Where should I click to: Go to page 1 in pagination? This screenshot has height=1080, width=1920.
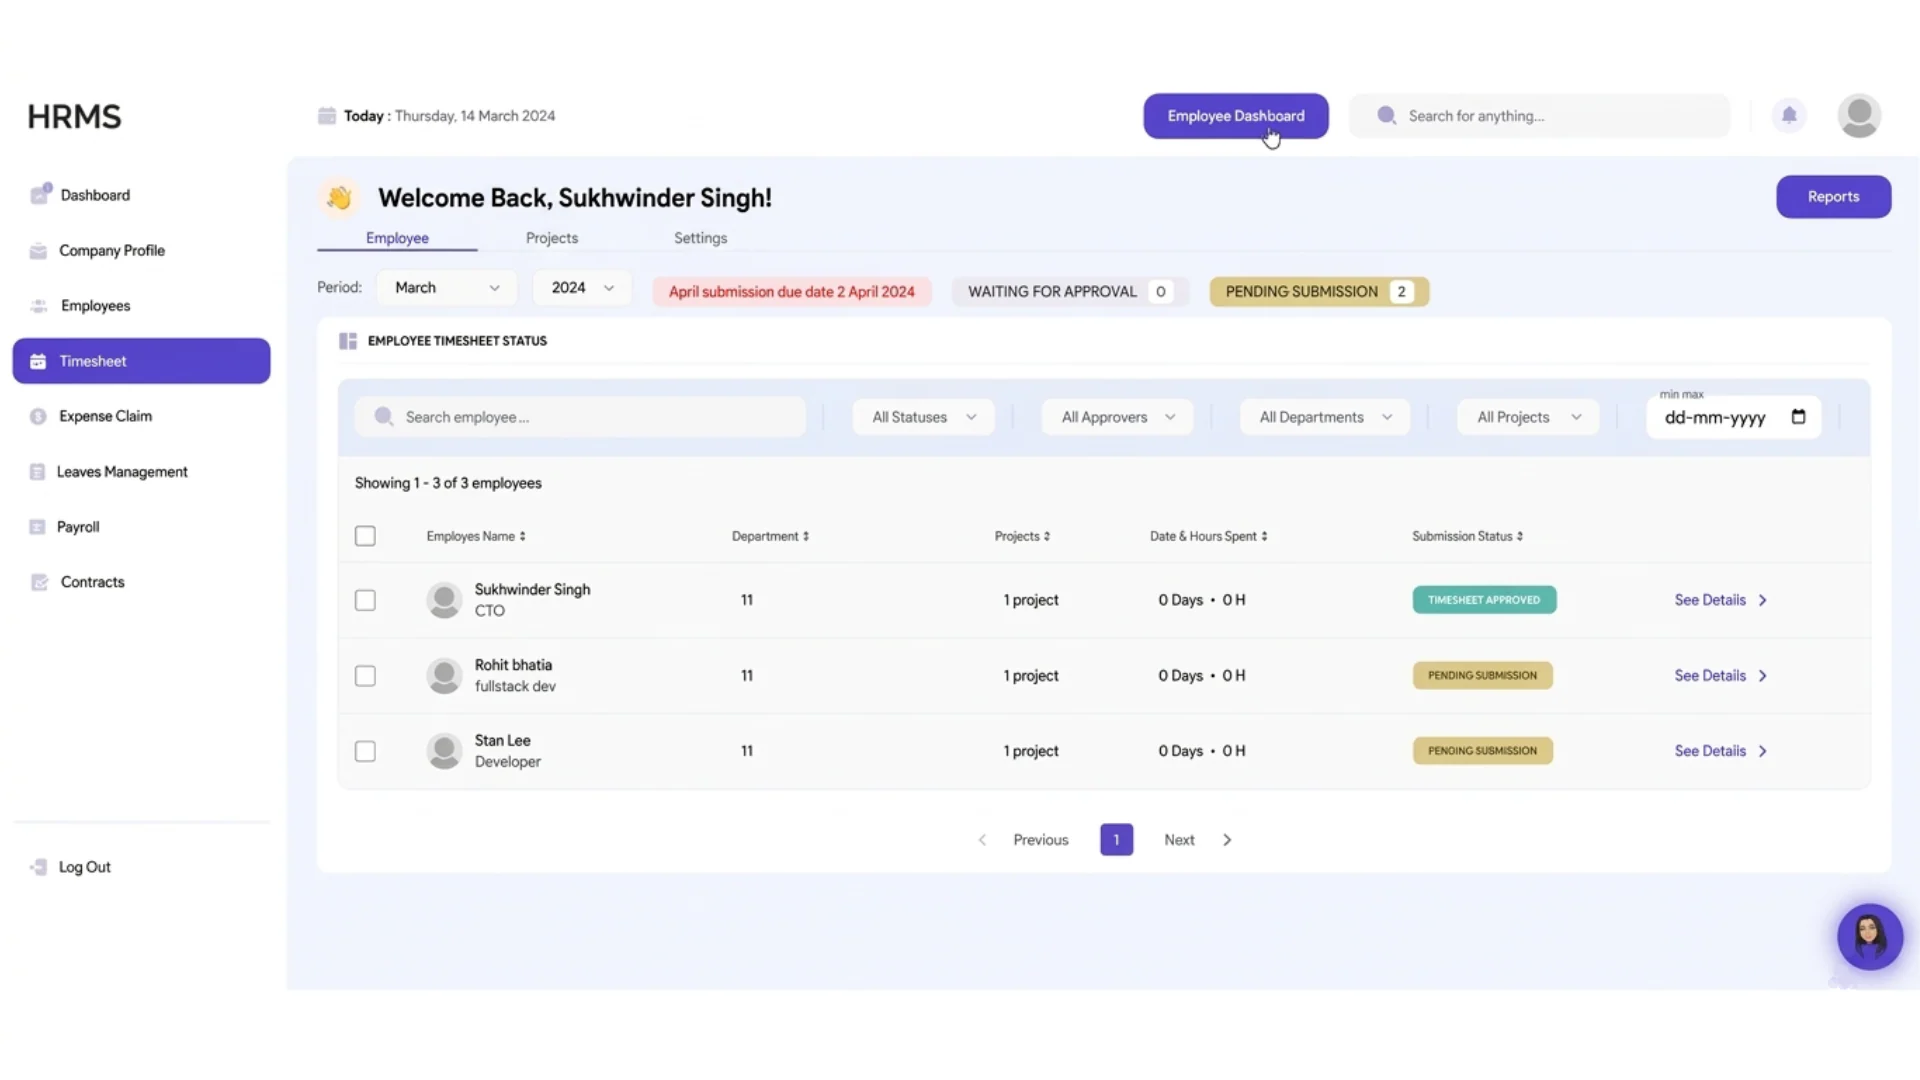1116,840
